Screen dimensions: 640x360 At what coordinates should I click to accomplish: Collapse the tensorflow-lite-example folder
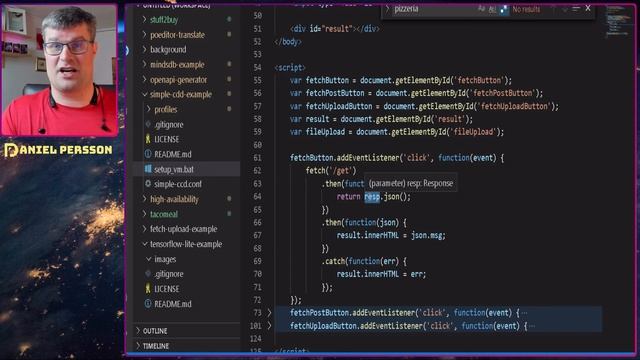click(144, 244)
